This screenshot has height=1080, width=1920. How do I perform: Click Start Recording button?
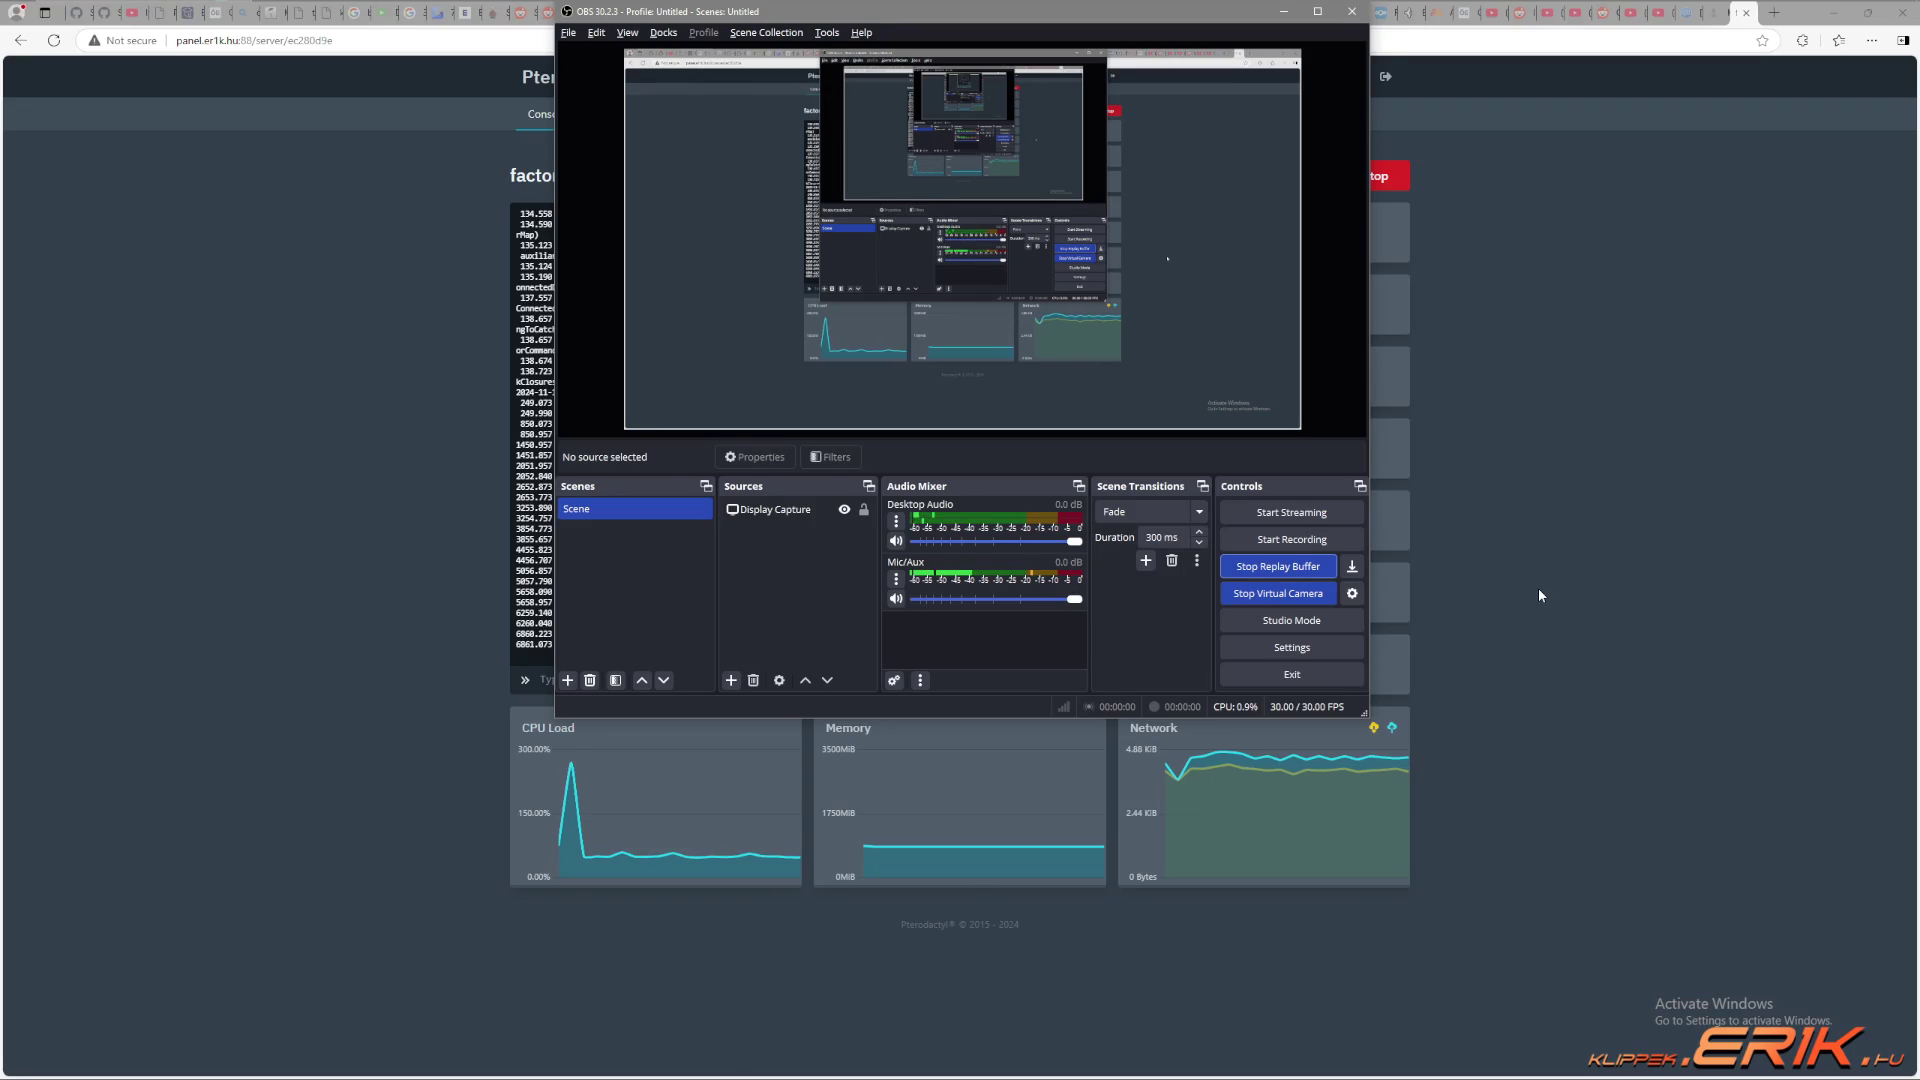[x=1291, y=539]
